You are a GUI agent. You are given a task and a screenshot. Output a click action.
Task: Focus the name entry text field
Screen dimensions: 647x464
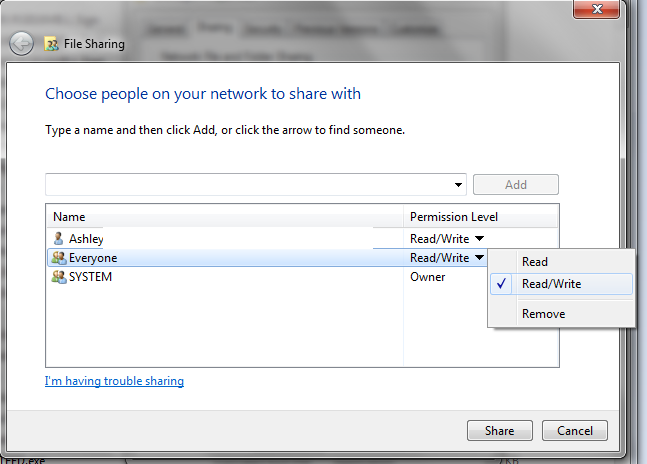click(248, 185)
